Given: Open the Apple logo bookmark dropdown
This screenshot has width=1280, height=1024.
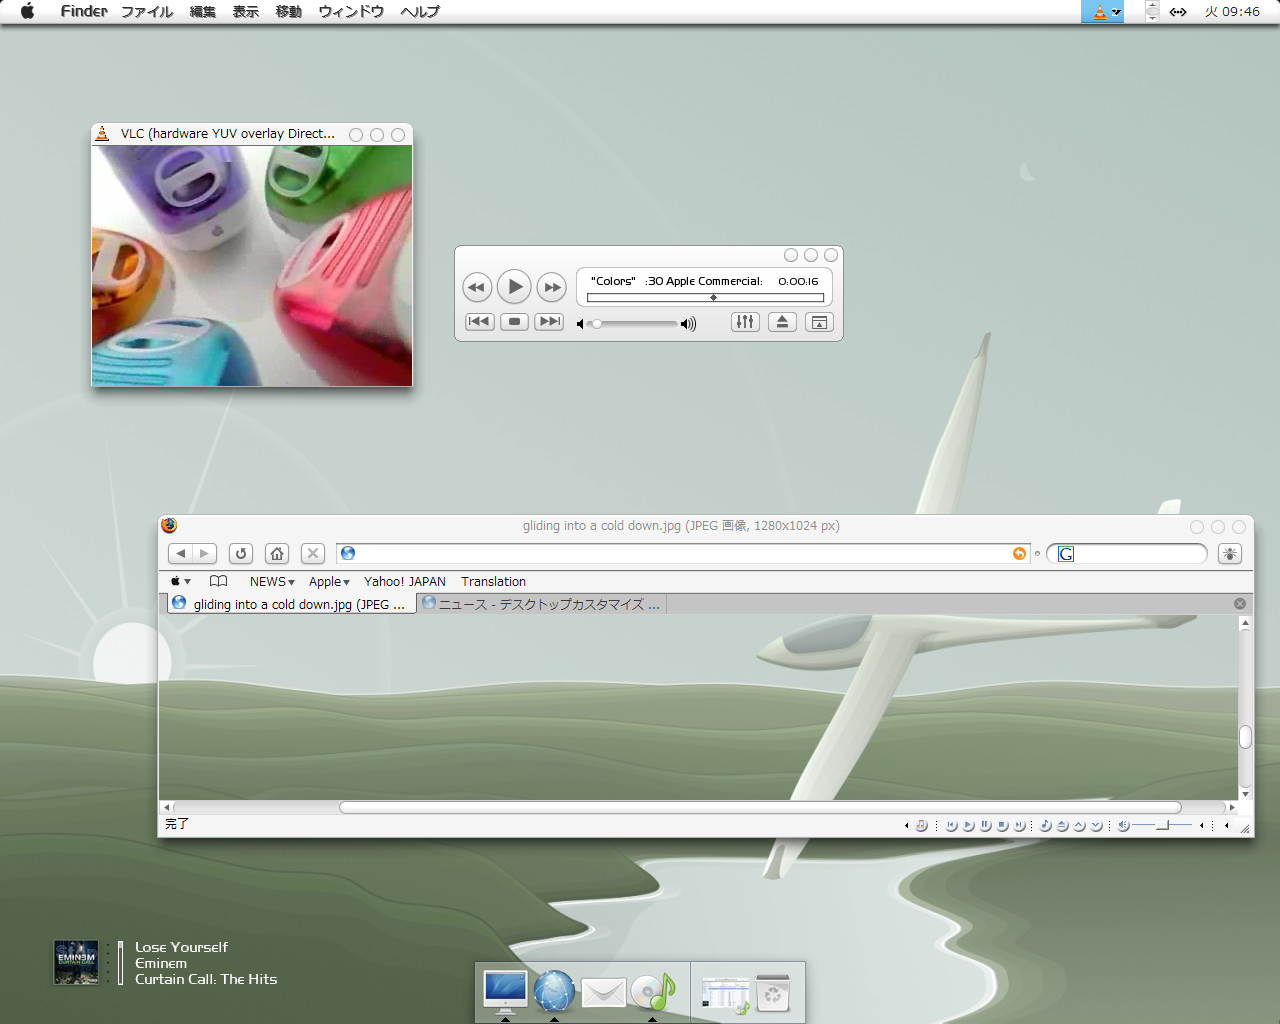Looking at the screenshot, I should click(180, 581).
